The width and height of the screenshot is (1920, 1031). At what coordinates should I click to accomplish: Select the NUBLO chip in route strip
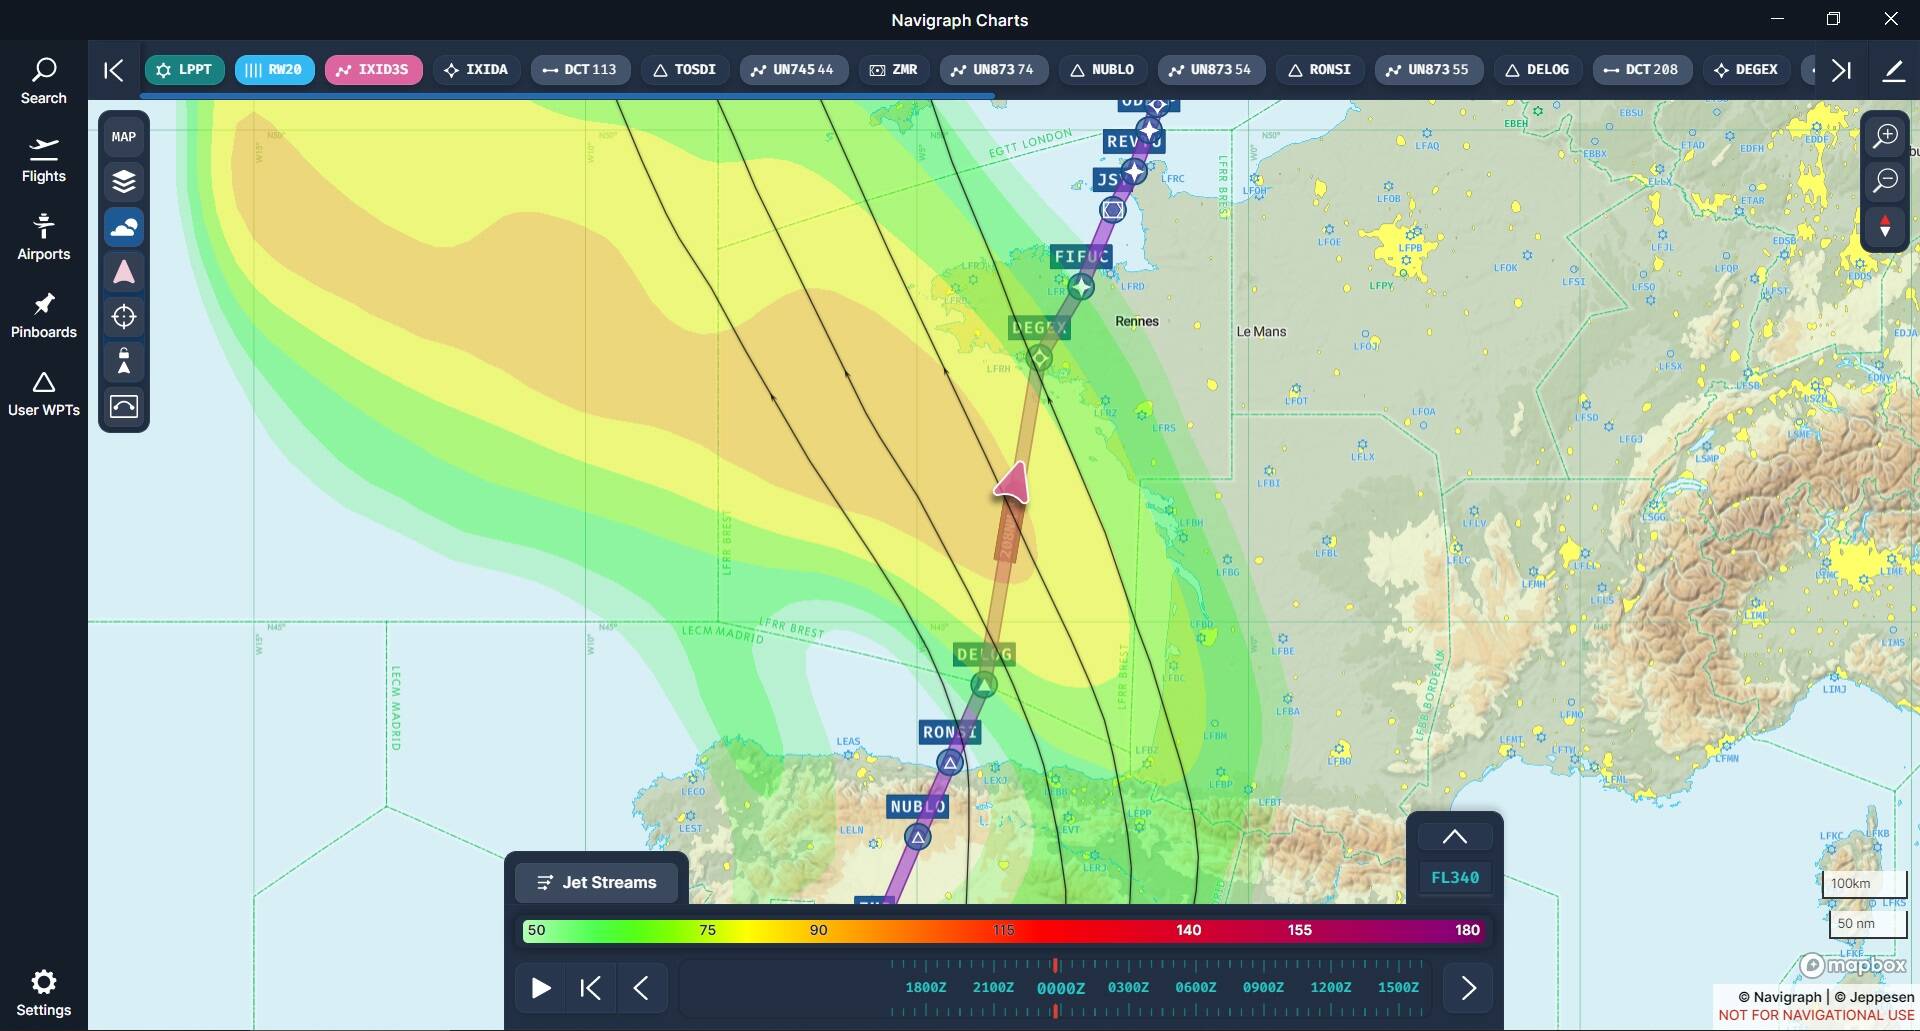(x=1103, y=70)
